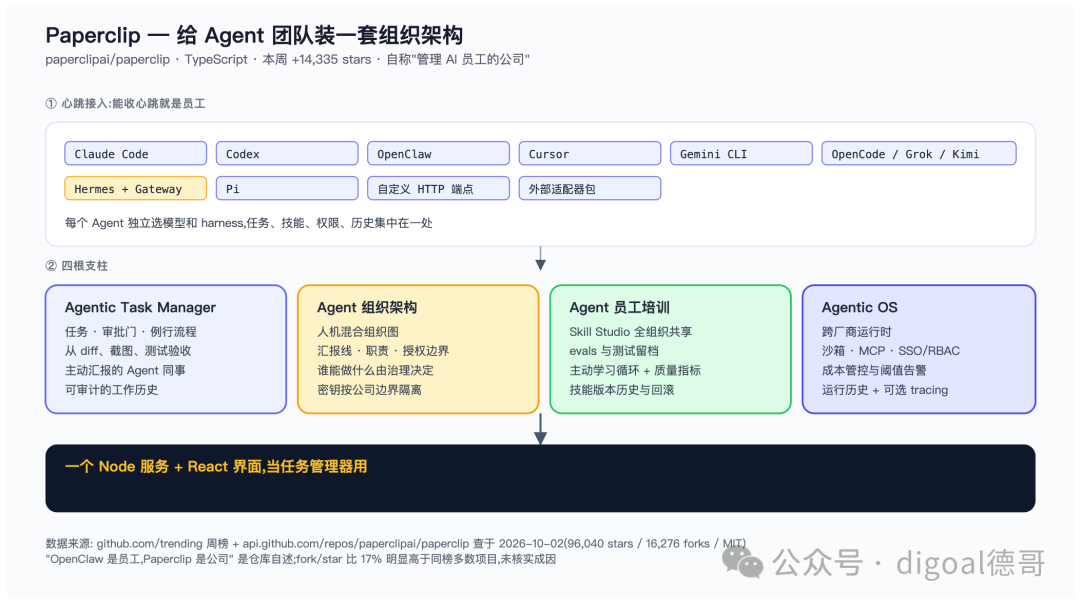Click the subtitle starting with "paperclipai/paperclip"
The width and height of the screenshot is (1080, 606).
click(287, 60)
